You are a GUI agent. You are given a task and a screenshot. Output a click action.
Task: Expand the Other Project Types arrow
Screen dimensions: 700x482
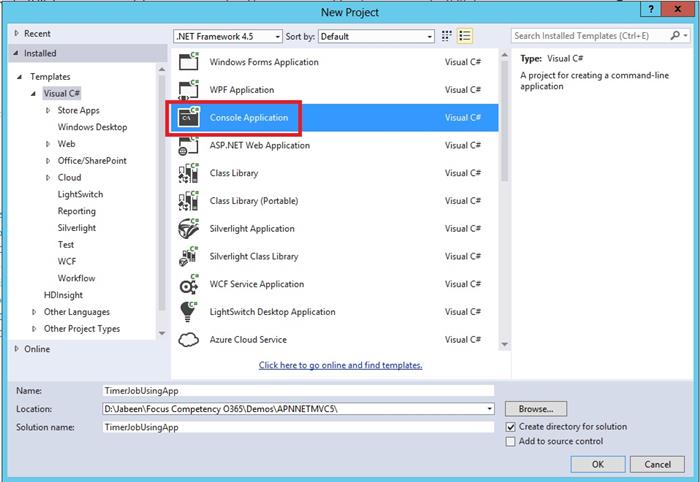[34, 329]
